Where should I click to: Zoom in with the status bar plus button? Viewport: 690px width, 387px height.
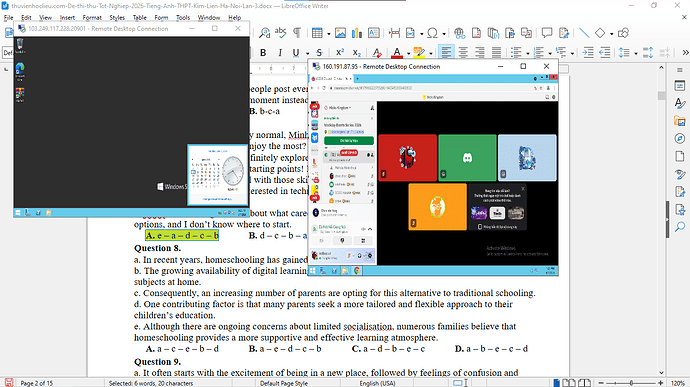coord(661,383)
